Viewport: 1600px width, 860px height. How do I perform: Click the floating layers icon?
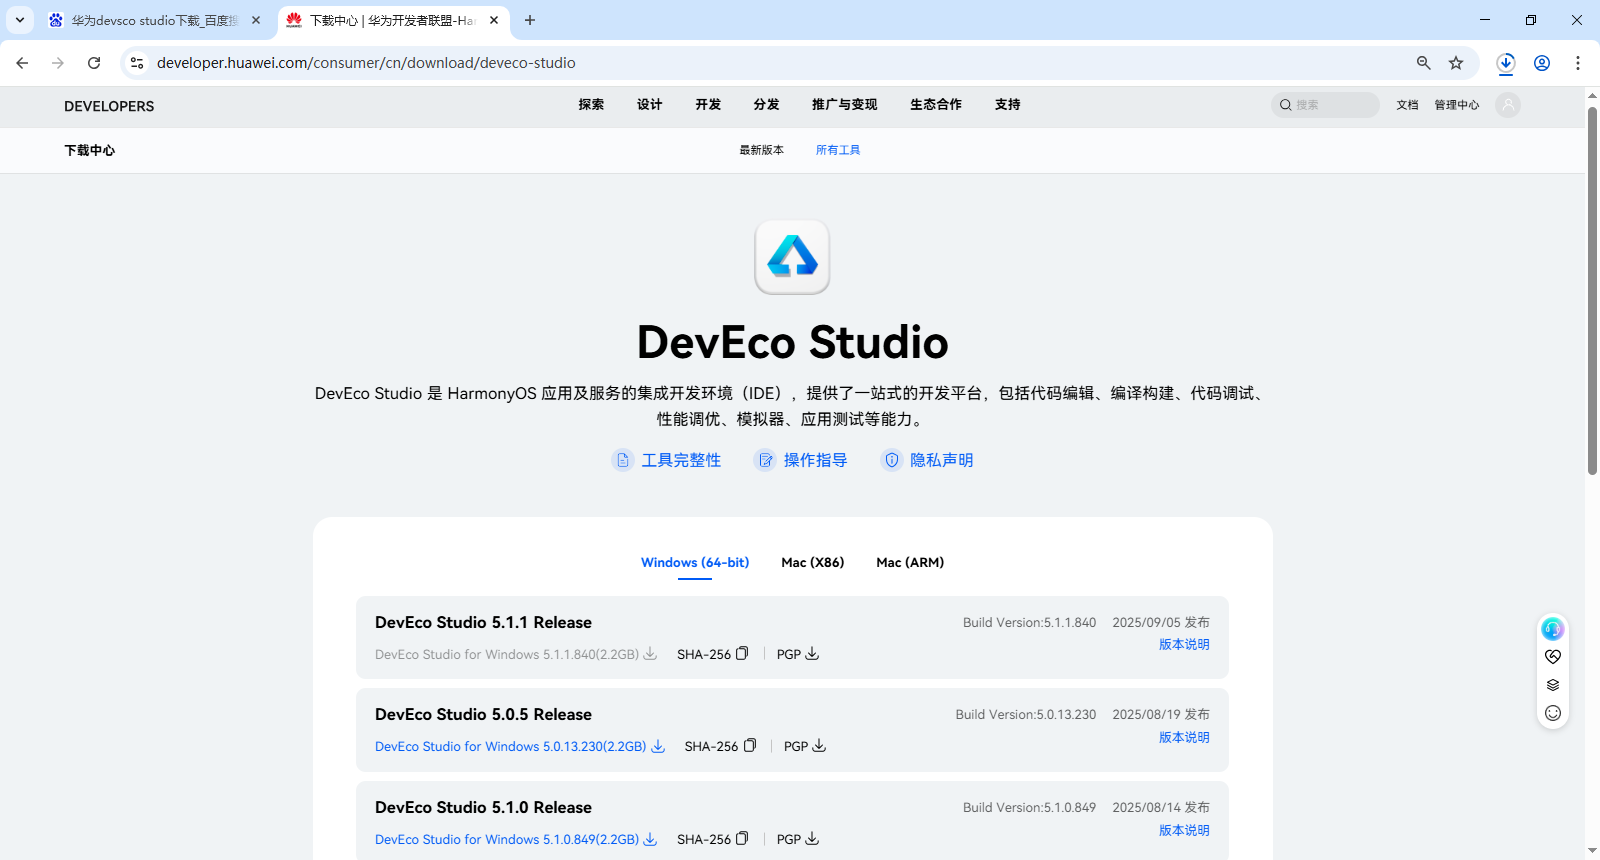1553,685
